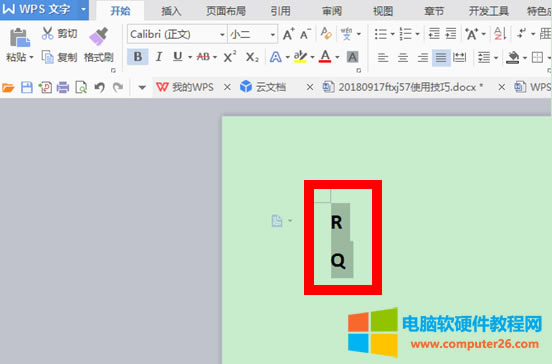Click the Print icon in quick toolbar
Viewport: 552px width, 364px height.
point(63,87)
